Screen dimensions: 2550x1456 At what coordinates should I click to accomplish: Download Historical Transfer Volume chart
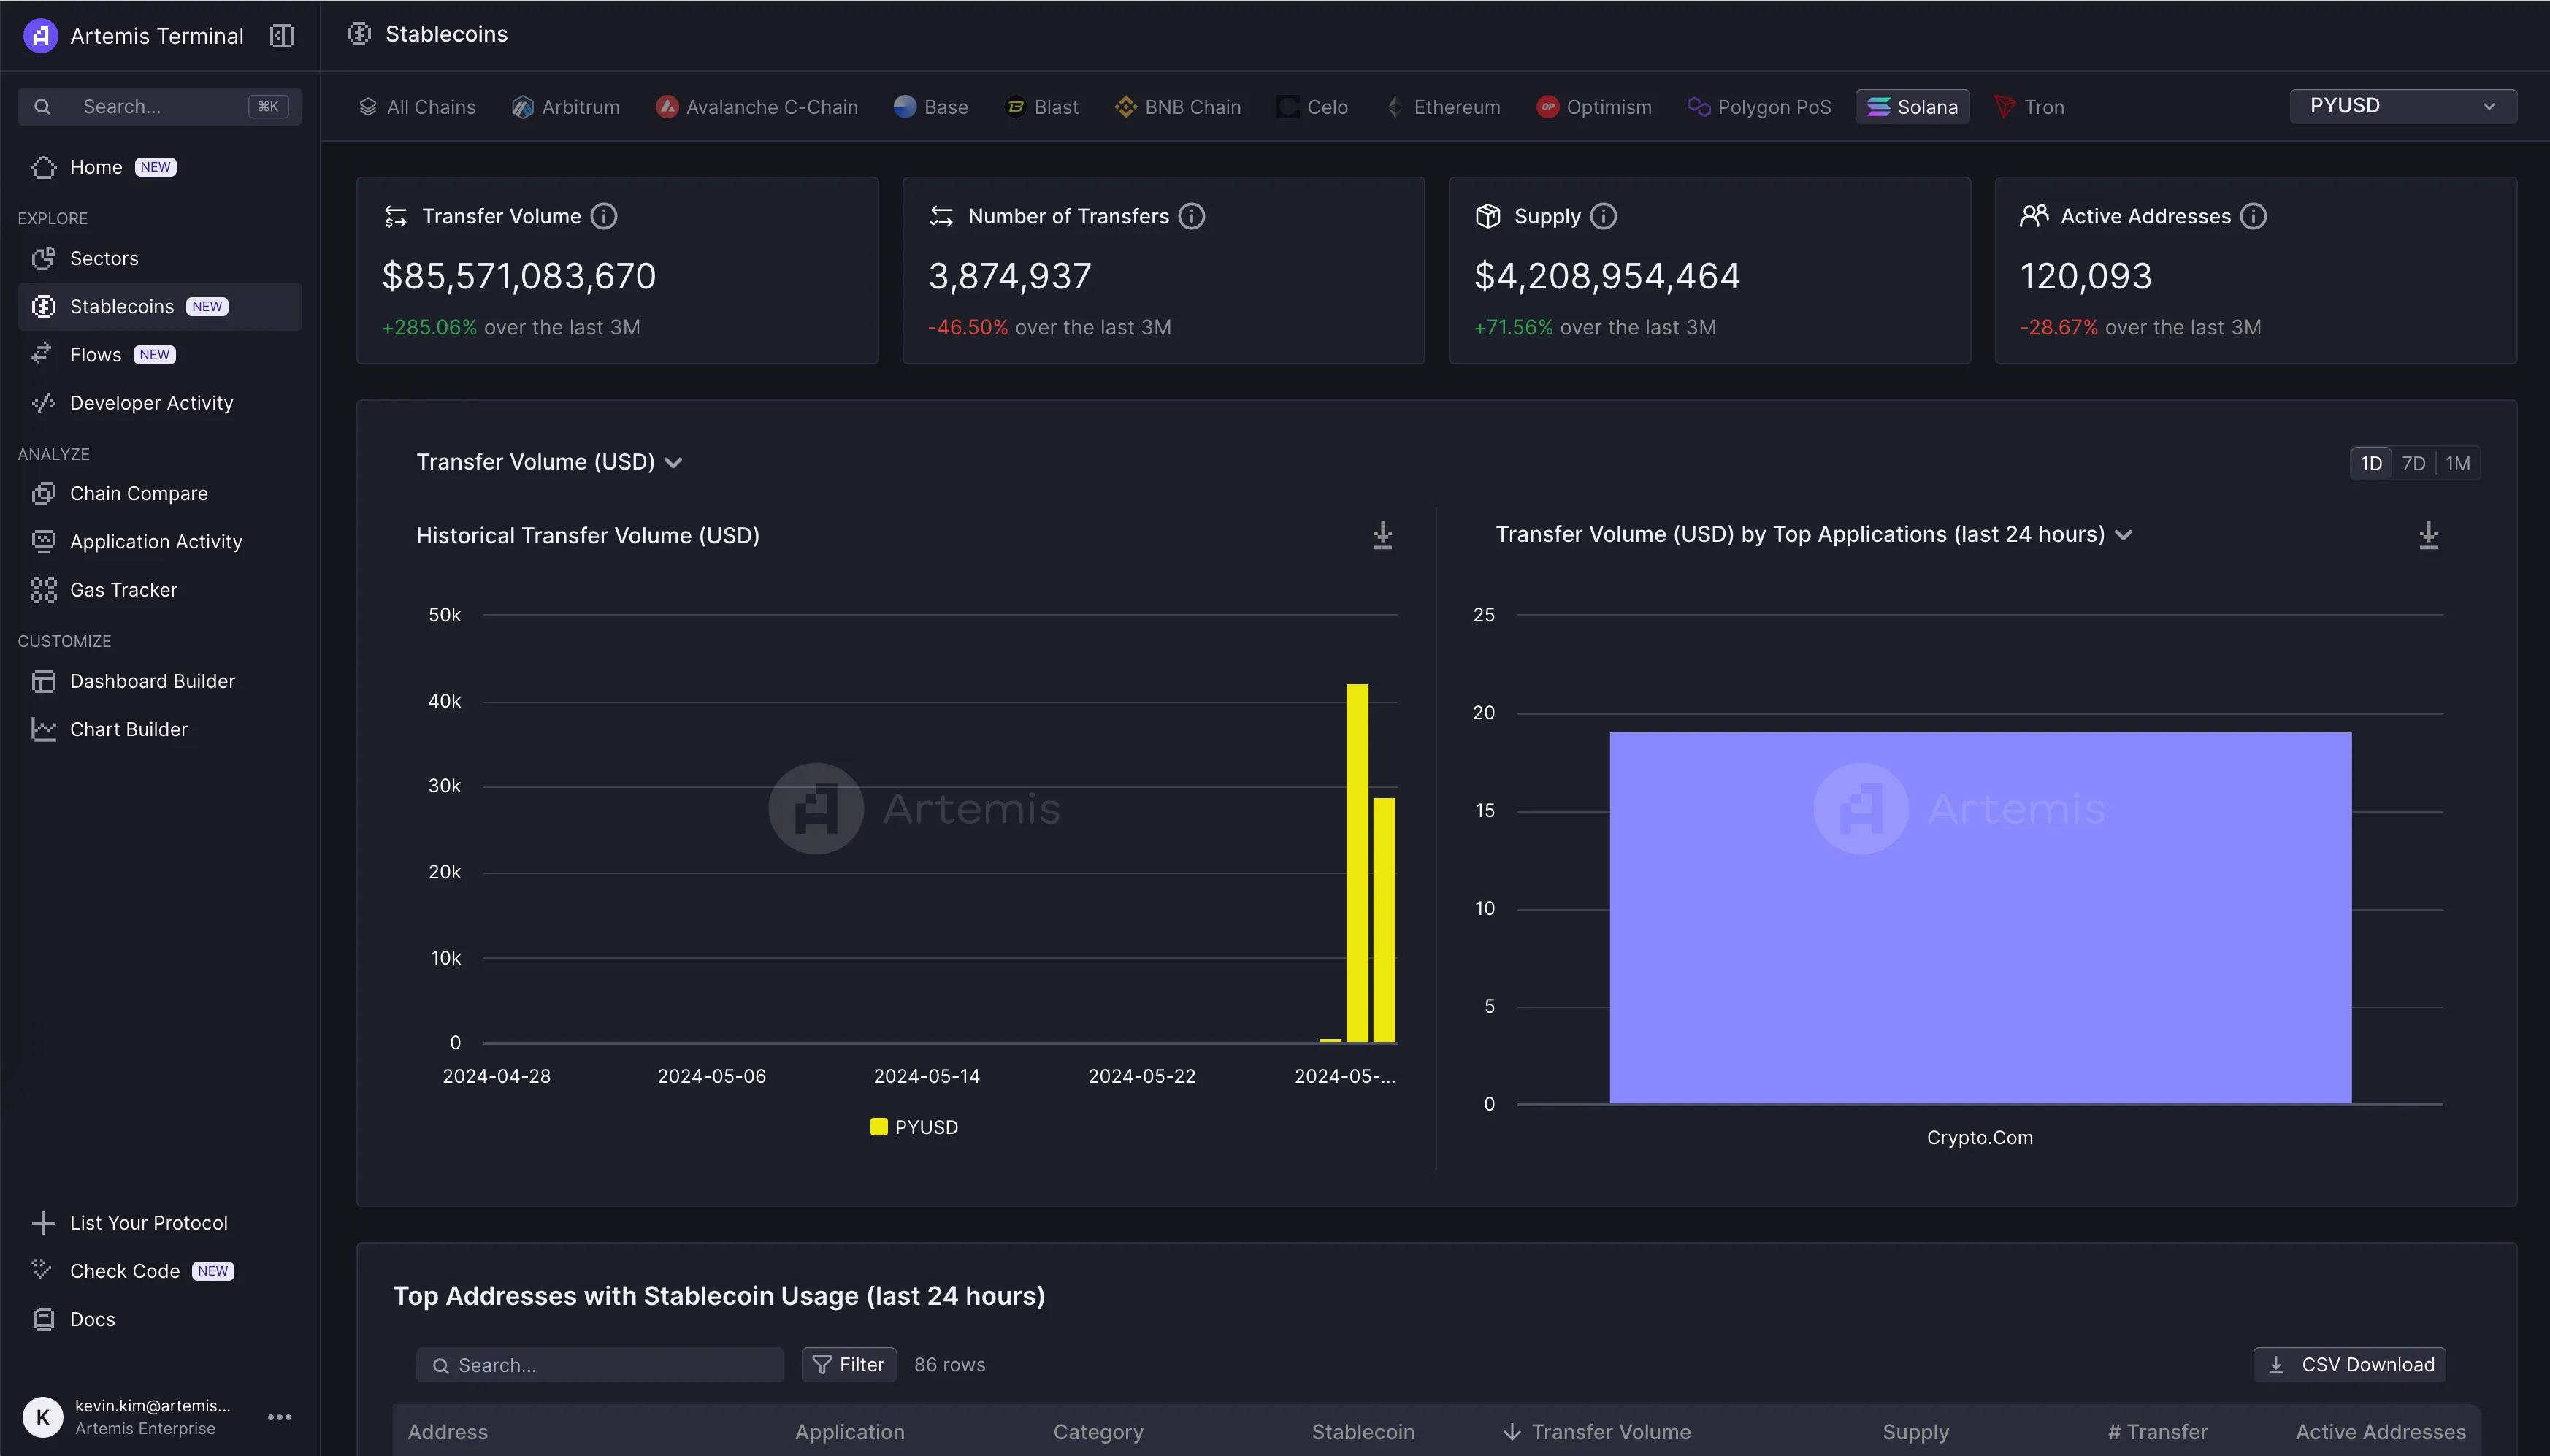(x=1383, y=535)
